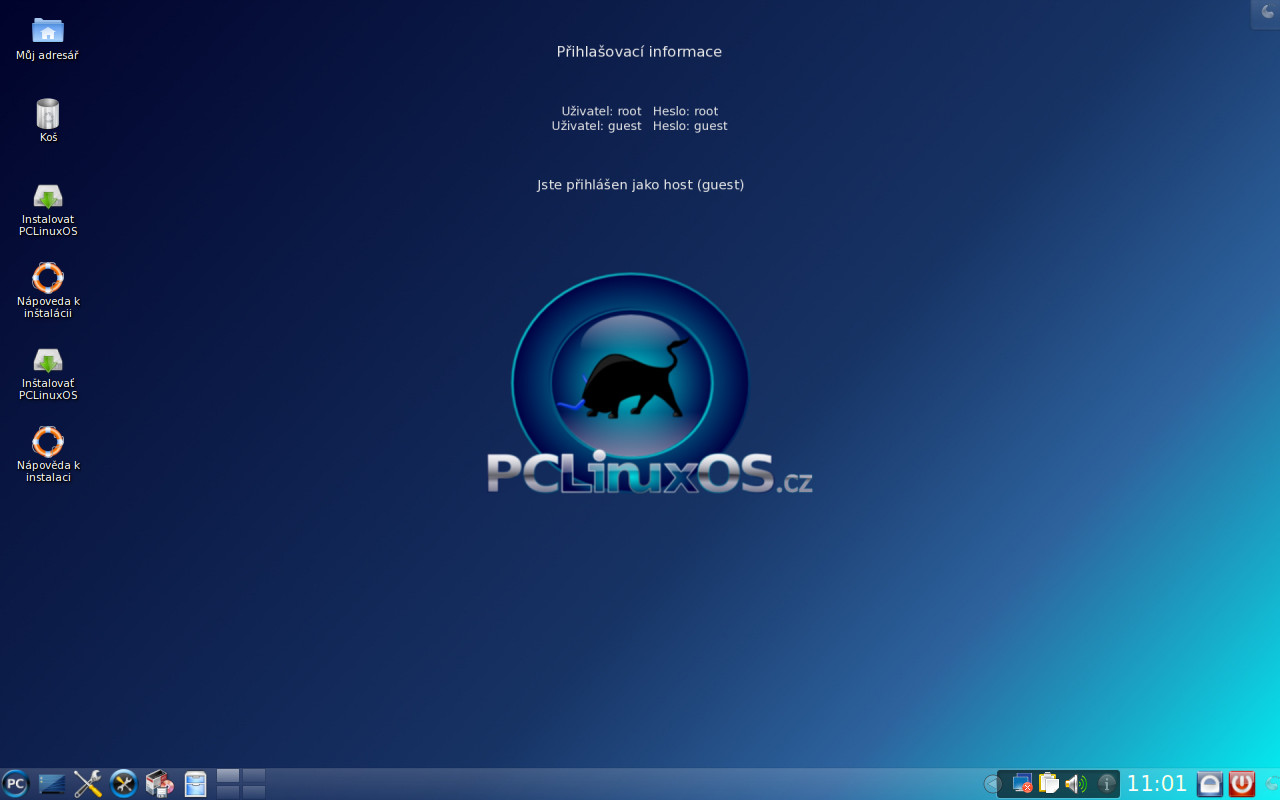Open the clipboard tray icon

(1049, 784)
